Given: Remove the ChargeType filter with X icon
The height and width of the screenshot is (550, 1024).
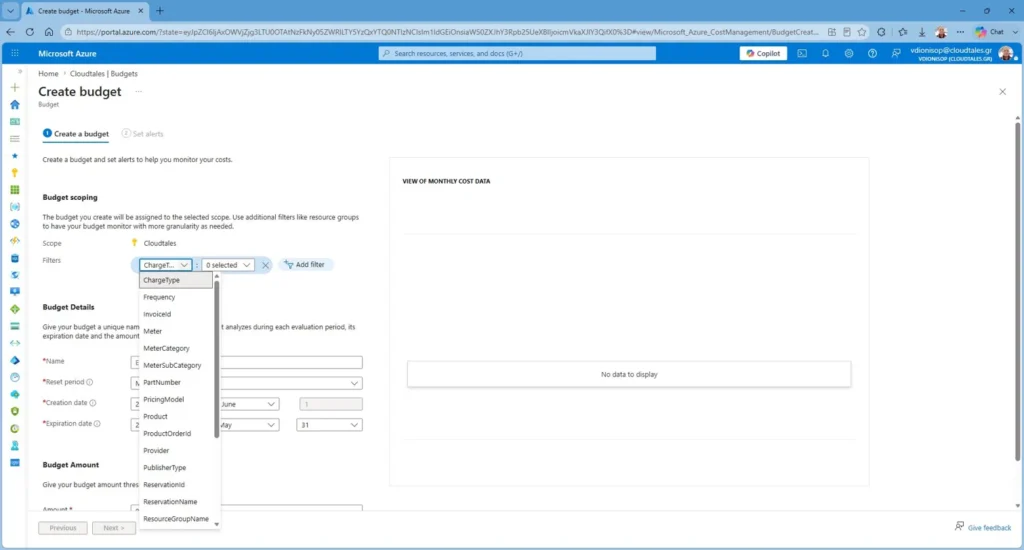Looking at the screenshot, I should coord(265,265).
